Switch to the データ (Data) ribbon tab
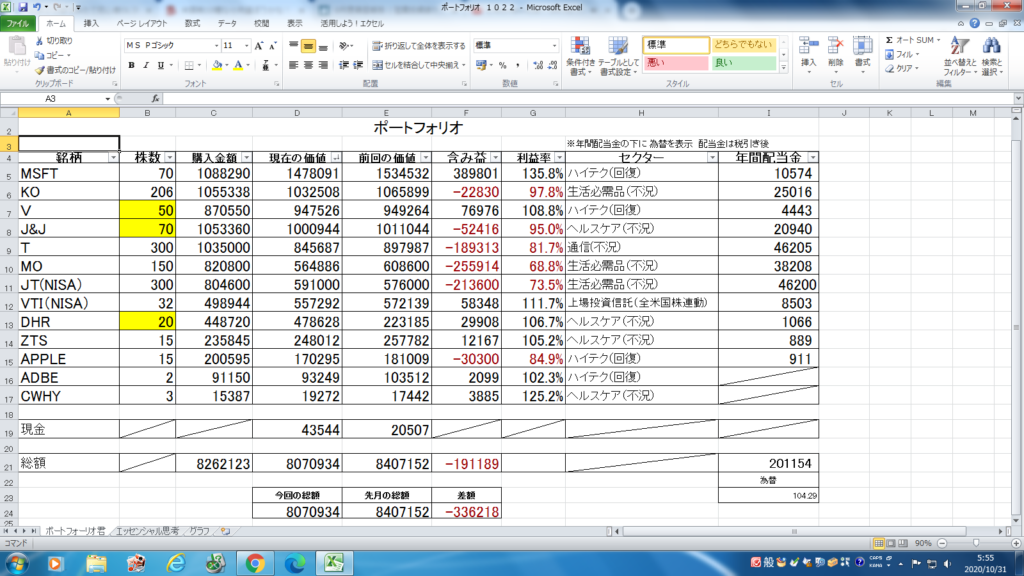This screenshot has width=1024, height=576. [x=227, y=24]
